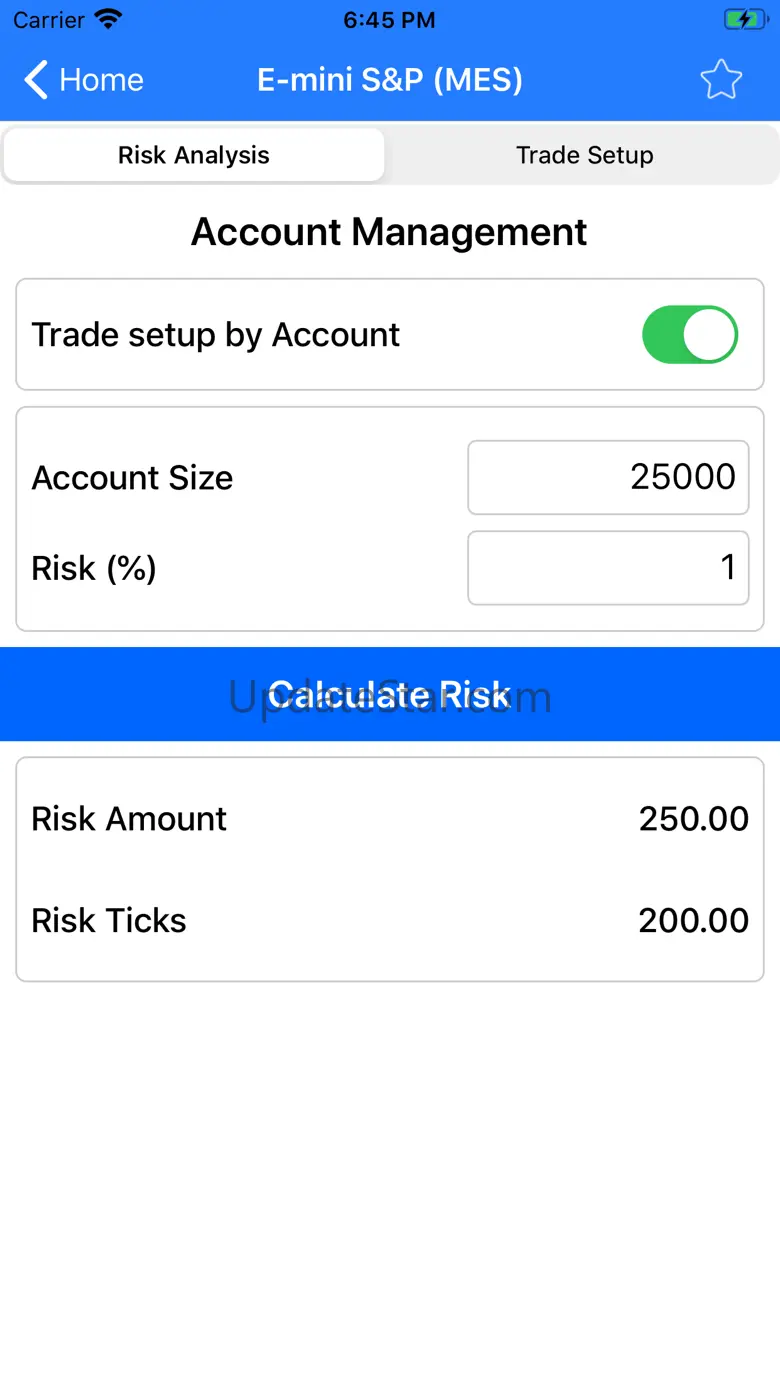Tap the Risk Amount value 250.00
780x1387 pixels.
(693, 819)
